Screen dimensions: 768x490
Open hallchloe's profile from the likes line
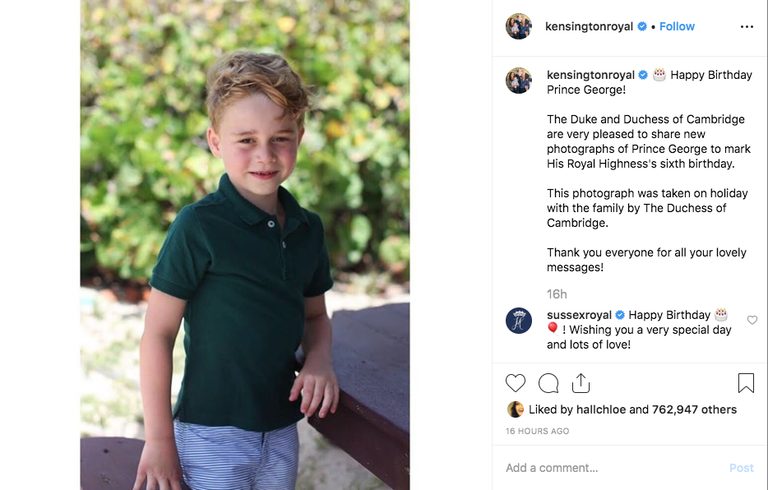click(x=599, y=409)
